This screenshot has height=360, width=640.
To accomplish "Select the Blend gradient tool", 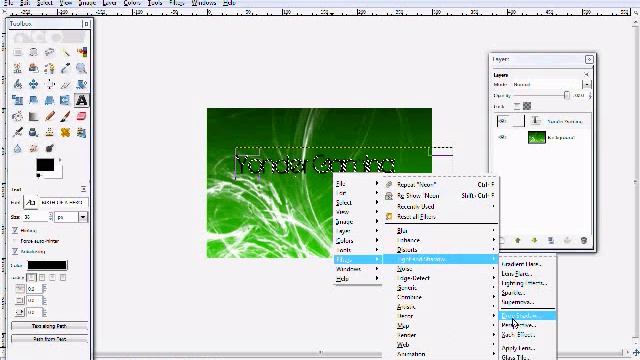I will click(x=33, y=116).
